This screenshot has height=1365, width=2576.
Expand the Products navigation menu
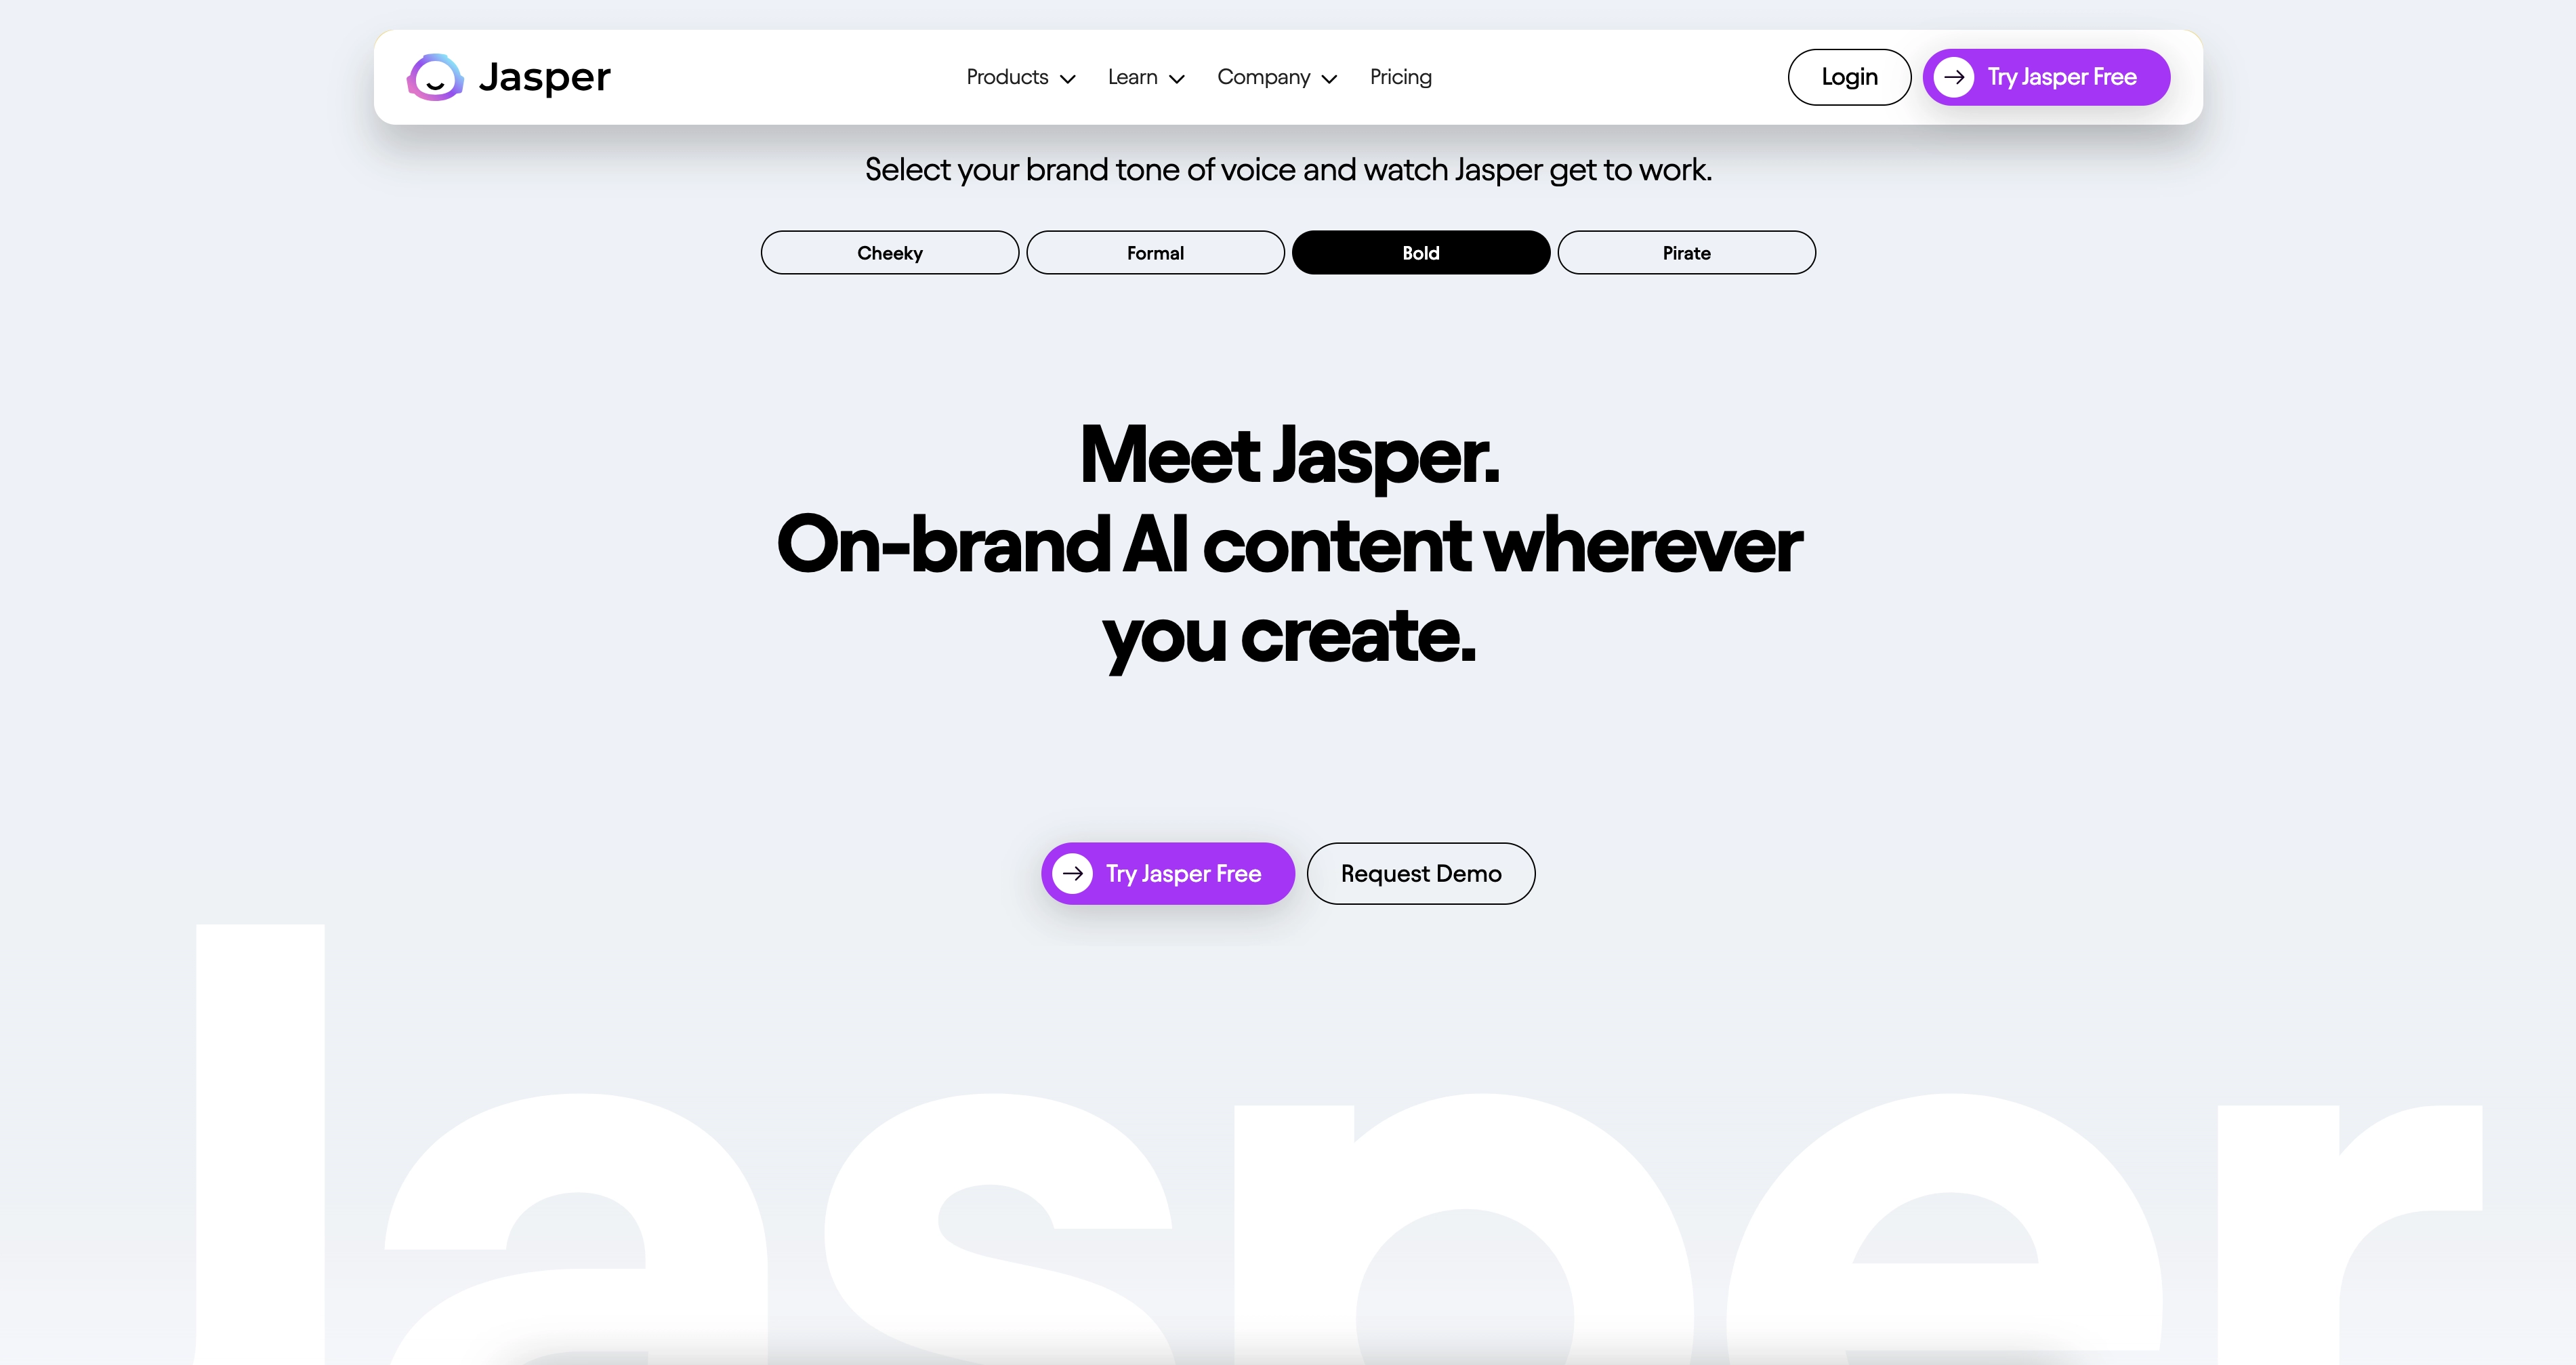(1017, 77)
